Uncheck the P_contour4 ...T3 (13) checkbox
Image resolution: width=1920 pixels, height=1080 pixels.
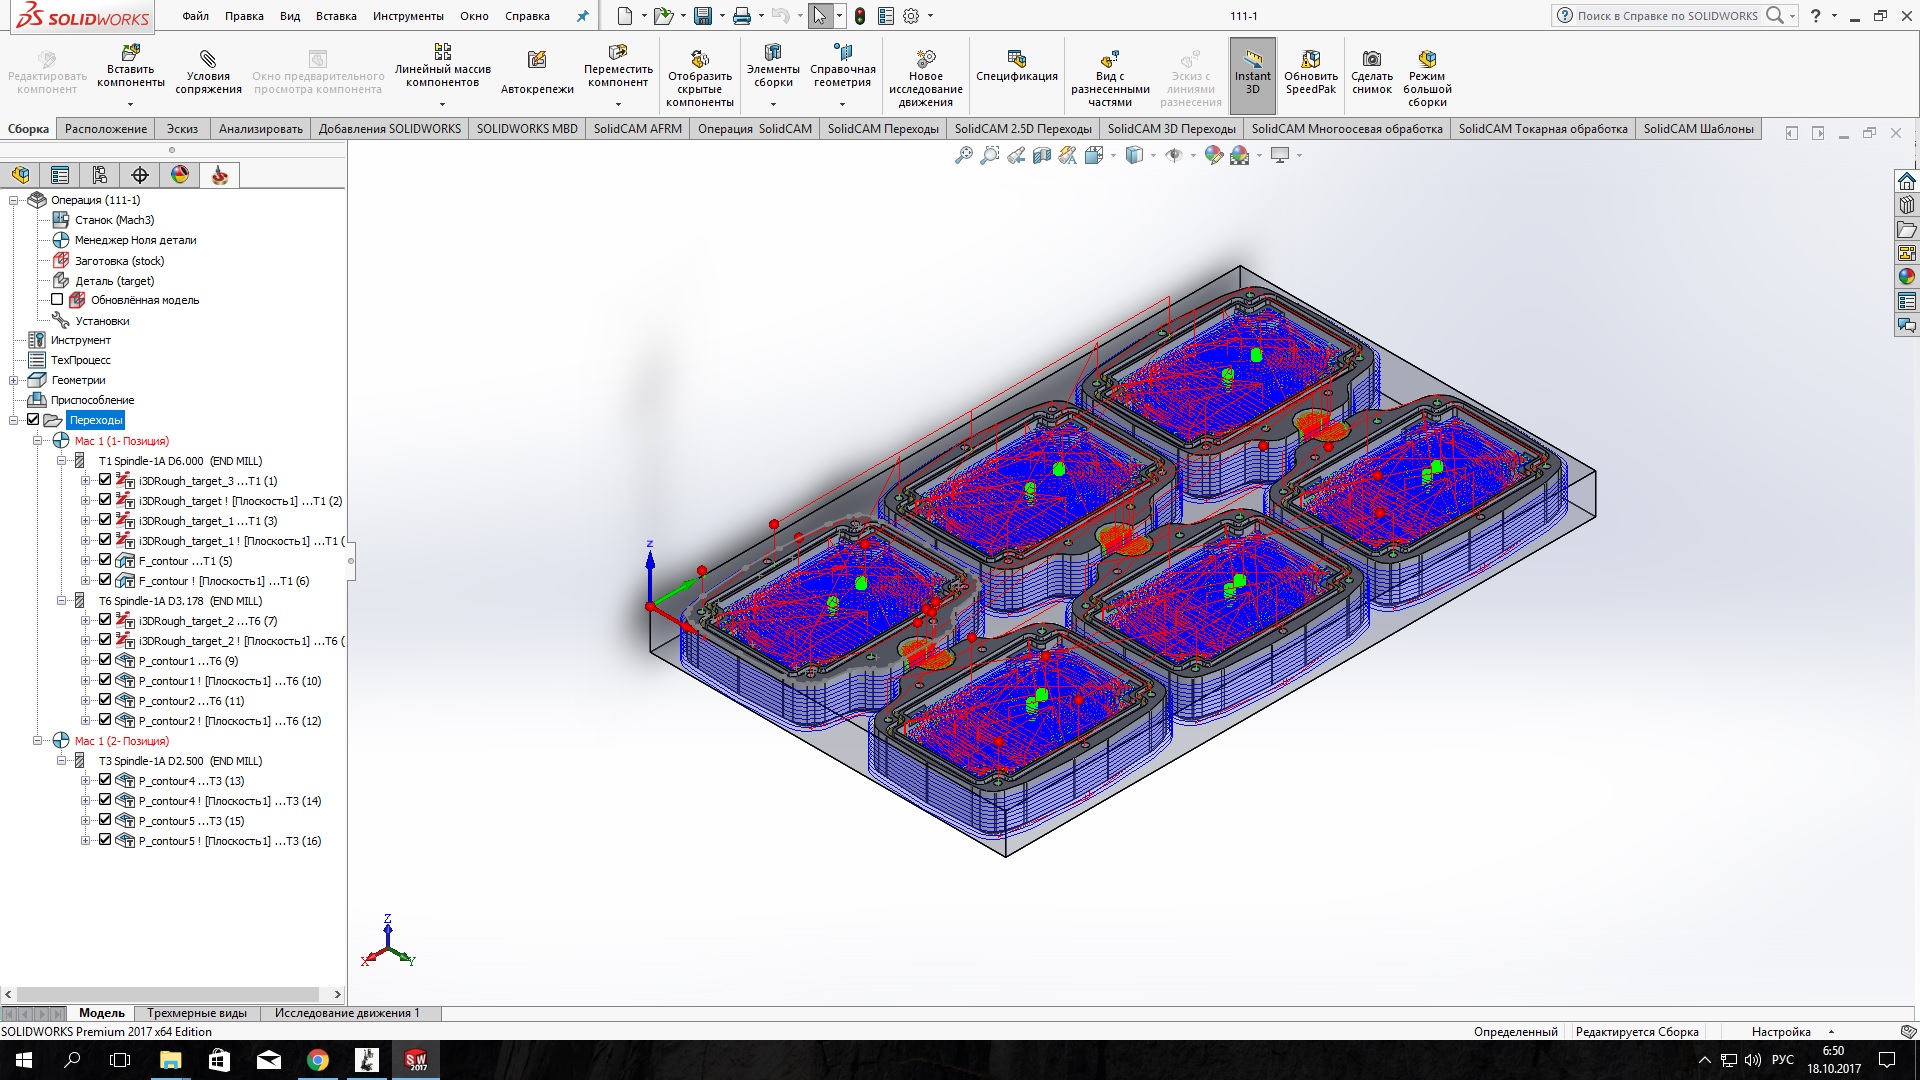click(105, 780)
